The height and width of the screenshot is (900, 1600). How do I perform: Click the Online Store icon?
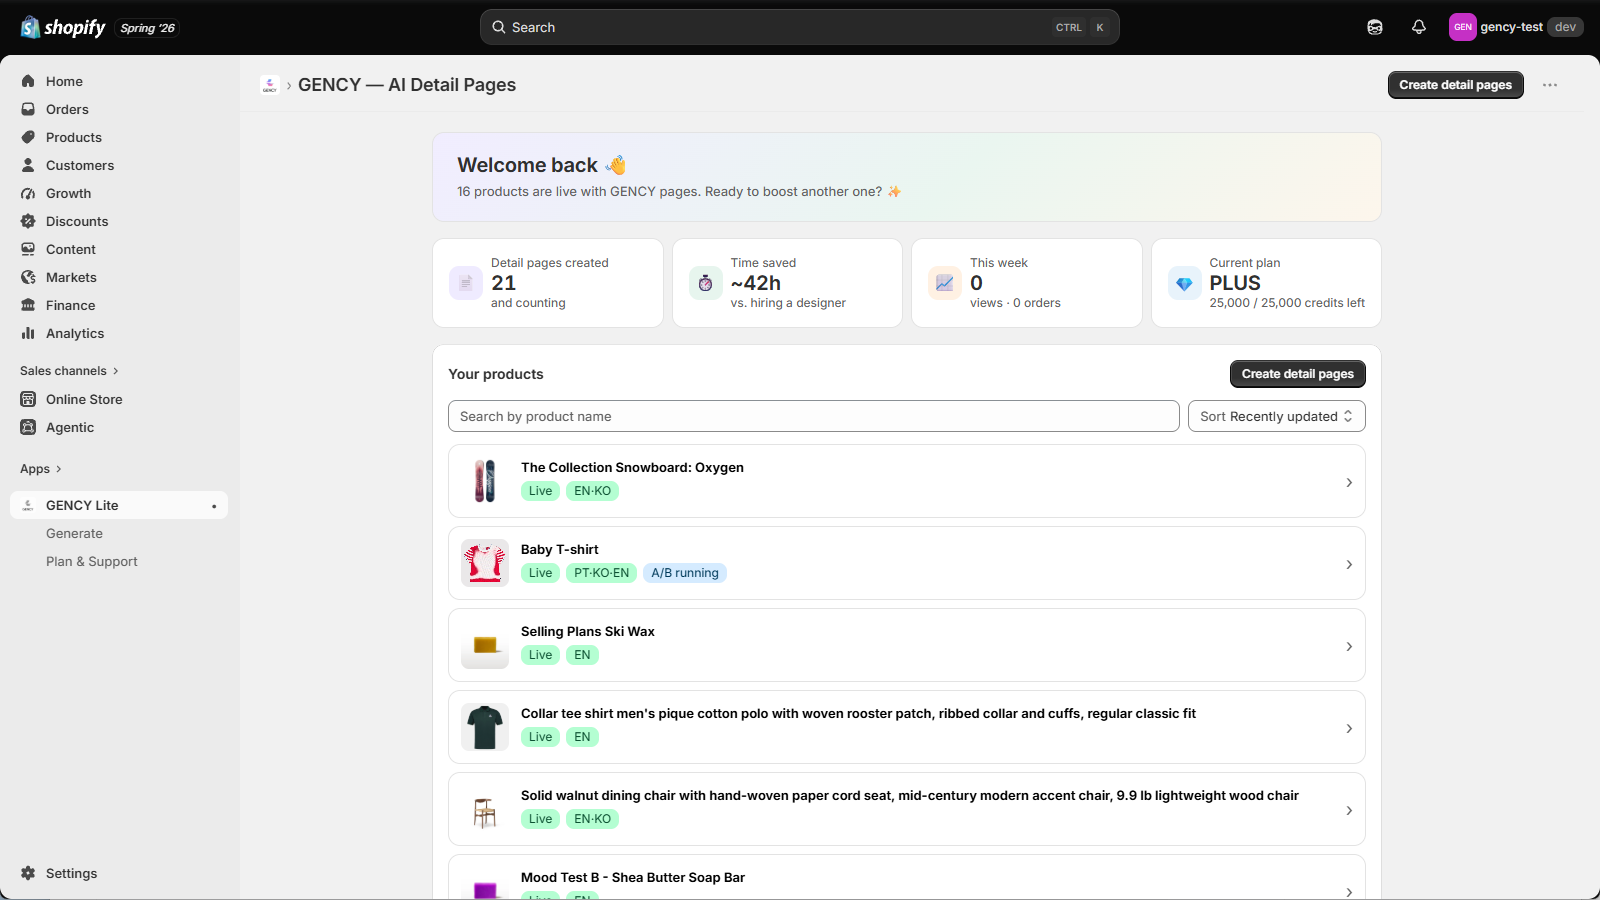point(28,399)
